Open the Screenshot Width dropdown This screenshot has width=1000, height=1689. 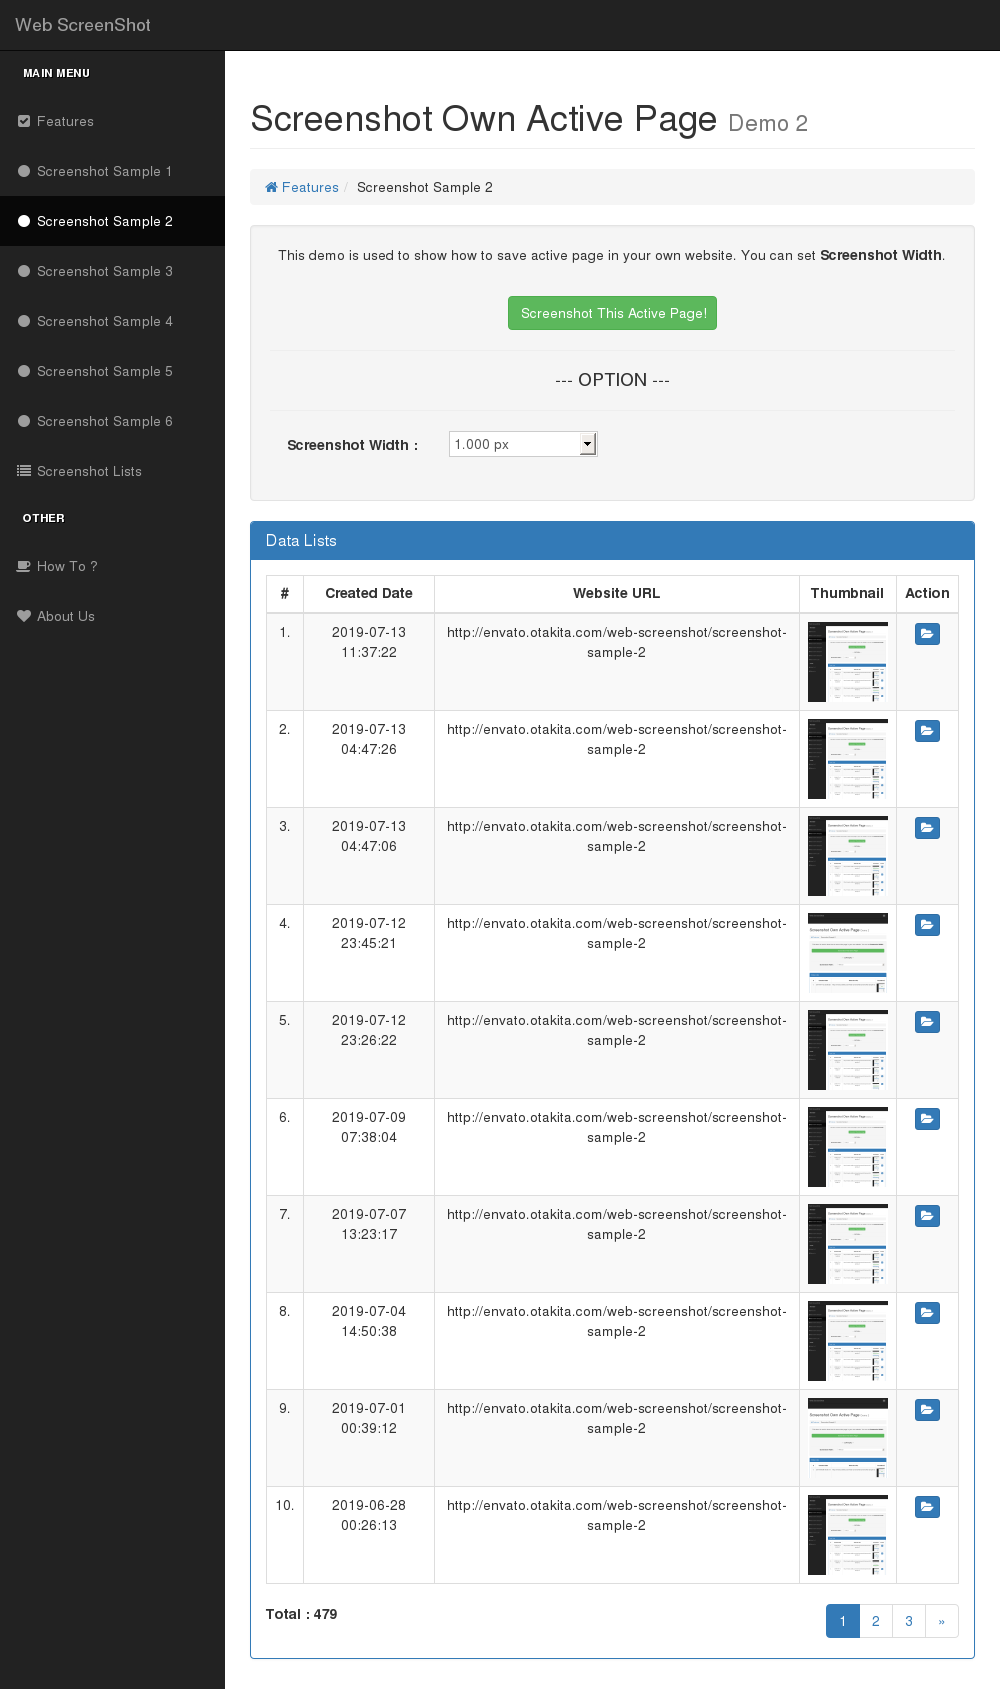tap(523, 444)
